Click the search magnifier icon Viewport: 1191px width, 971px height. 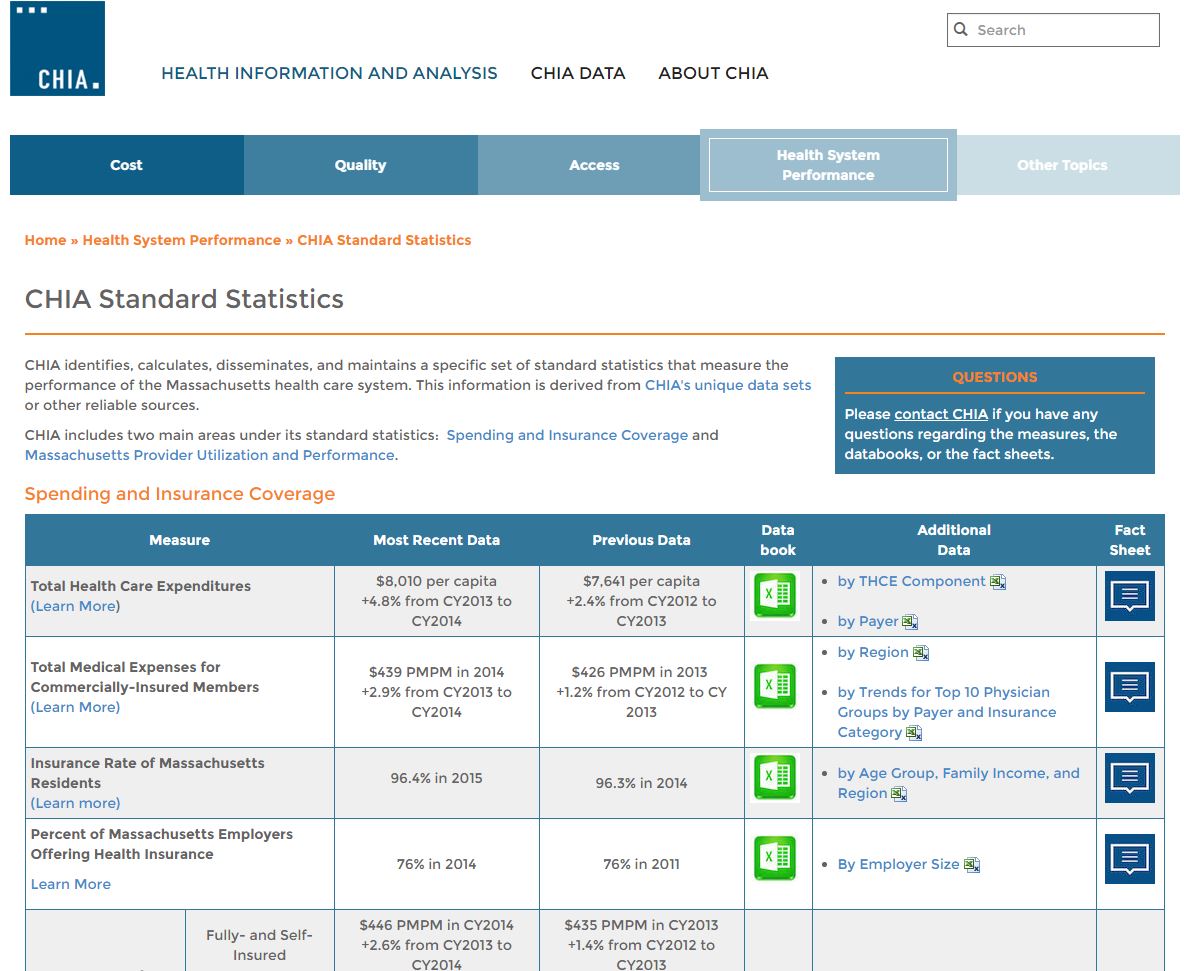click(961, 30)
